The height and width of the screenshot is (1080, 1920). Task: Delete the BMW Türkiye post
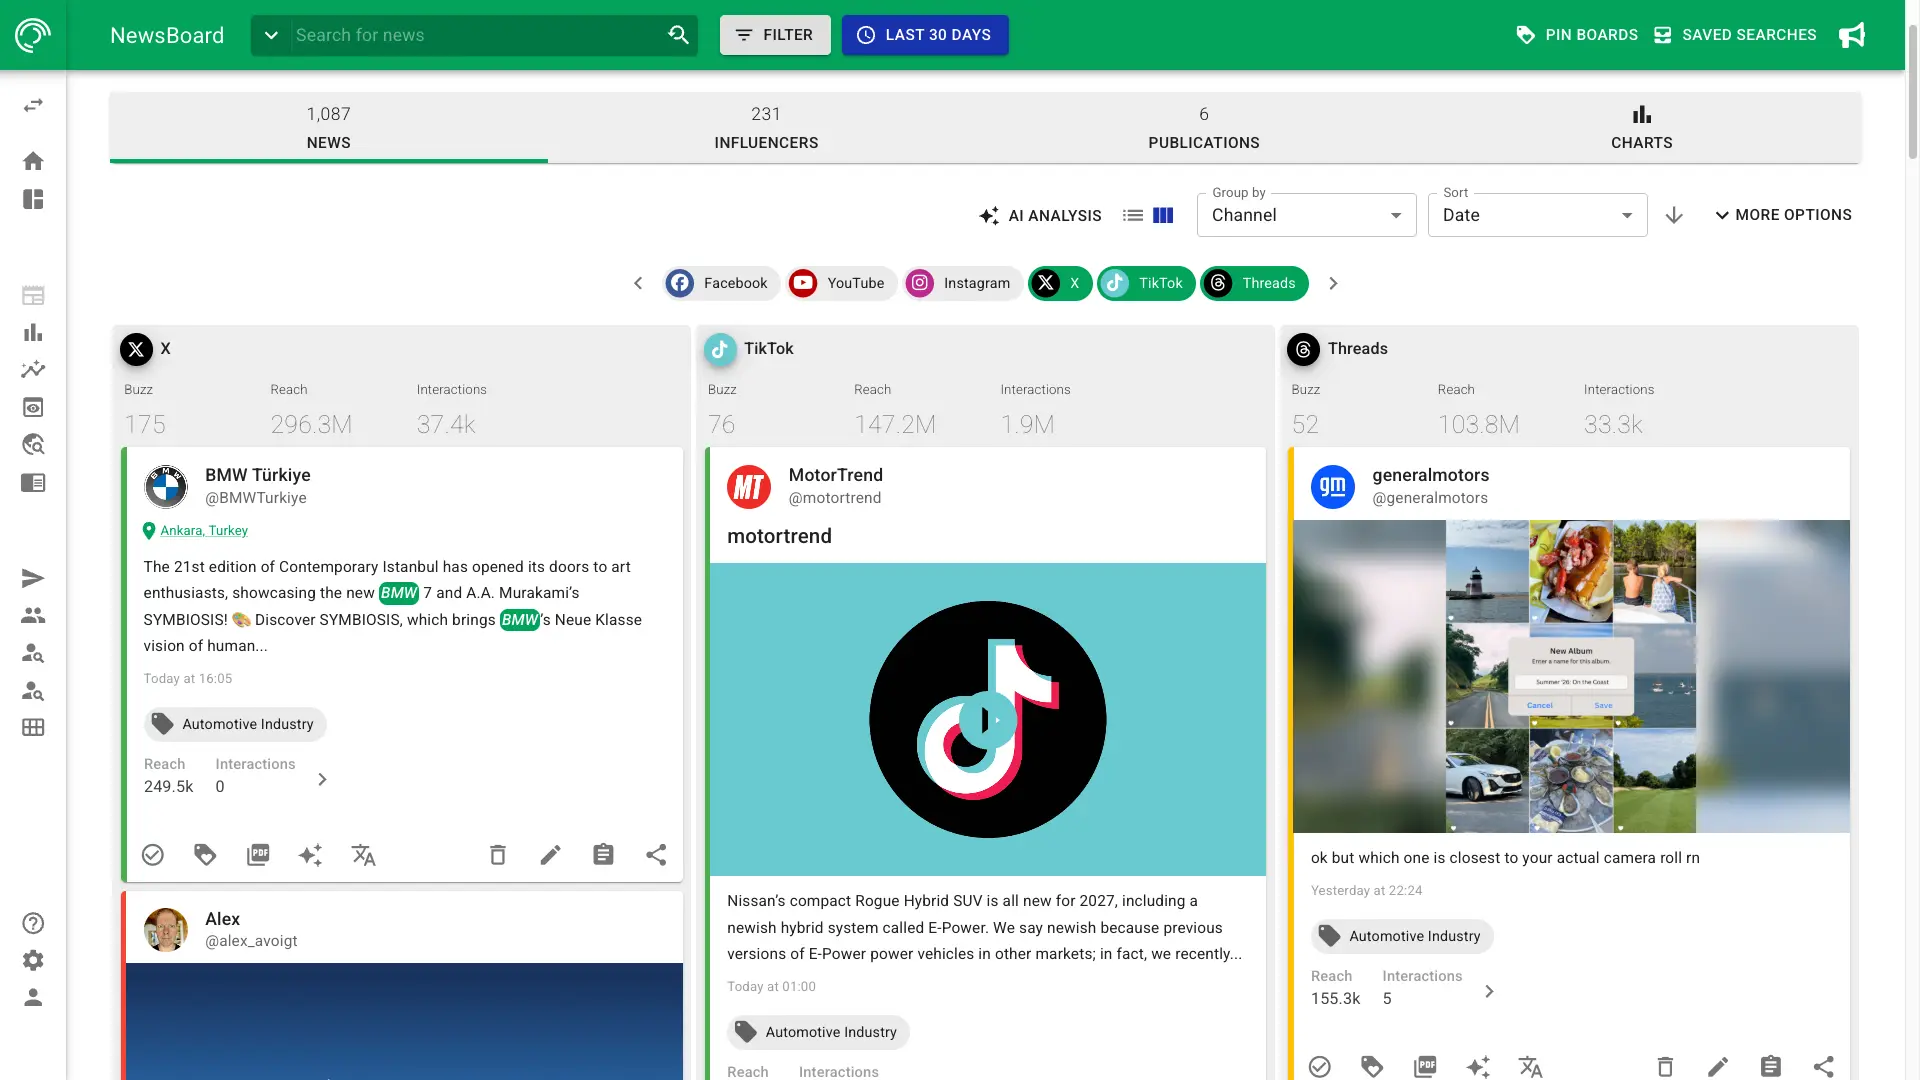pos(498,855)
